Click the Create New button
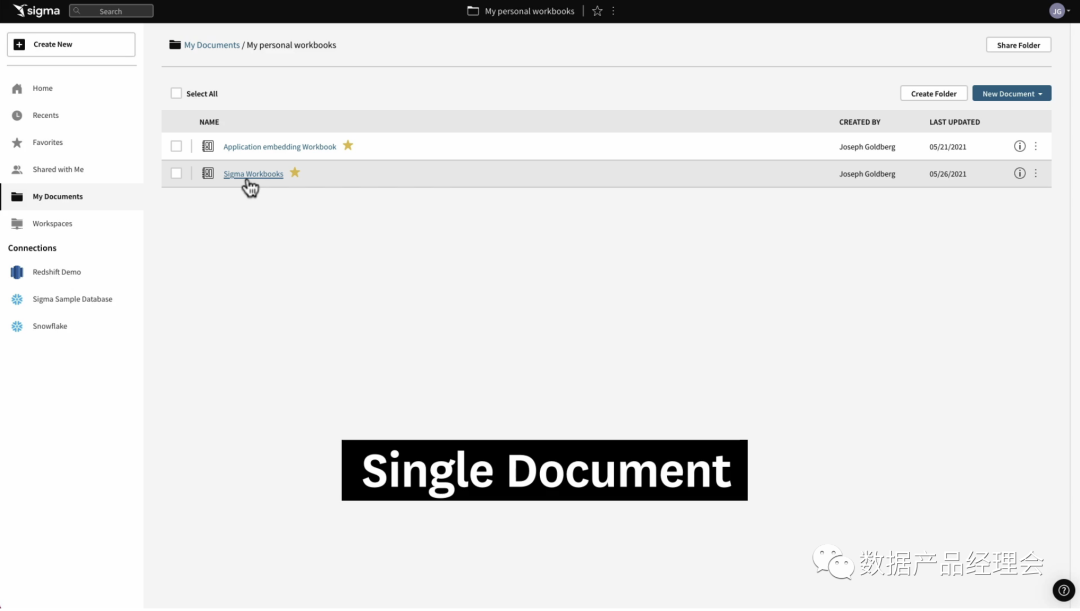Screen dimensions: 1080x611 click(x=71, y=44)
